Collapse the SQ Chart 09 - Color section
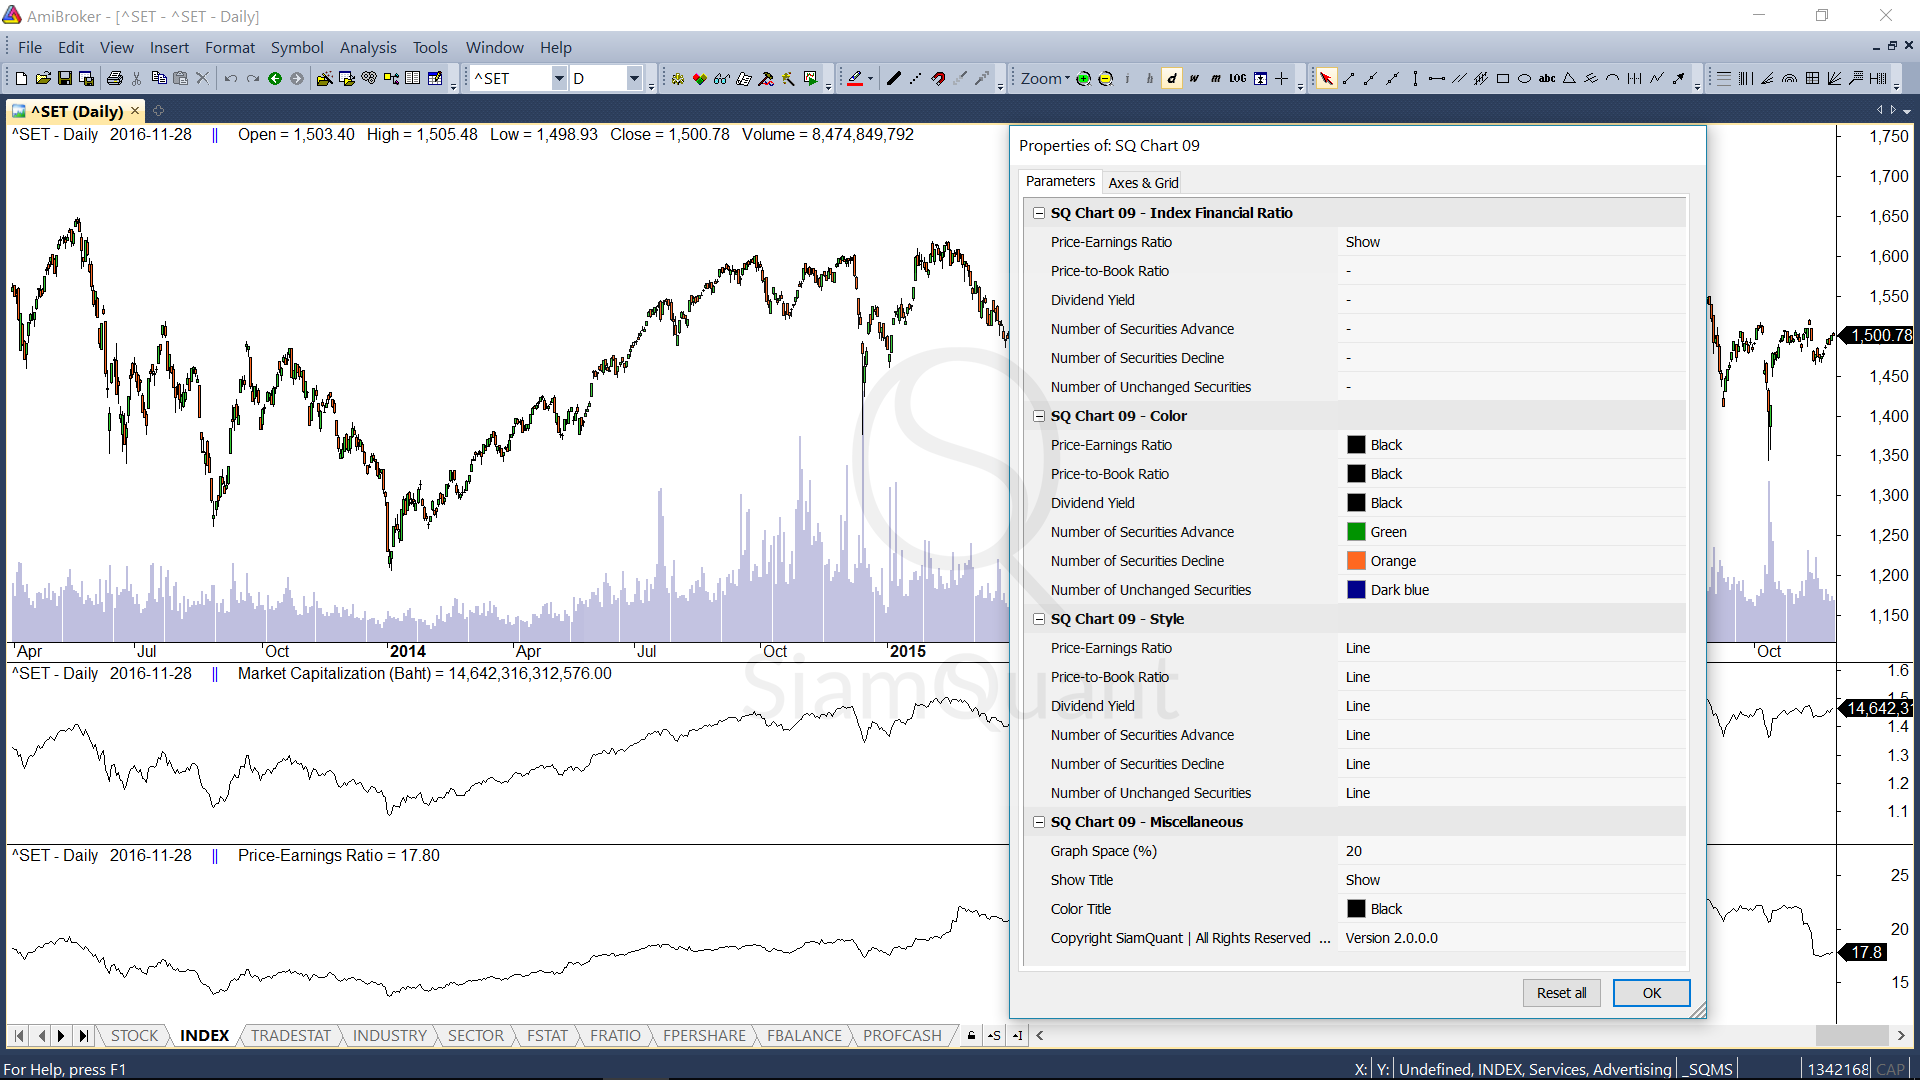The height and width of the screenshot is (1080, 1920). tap(1039, 416)
